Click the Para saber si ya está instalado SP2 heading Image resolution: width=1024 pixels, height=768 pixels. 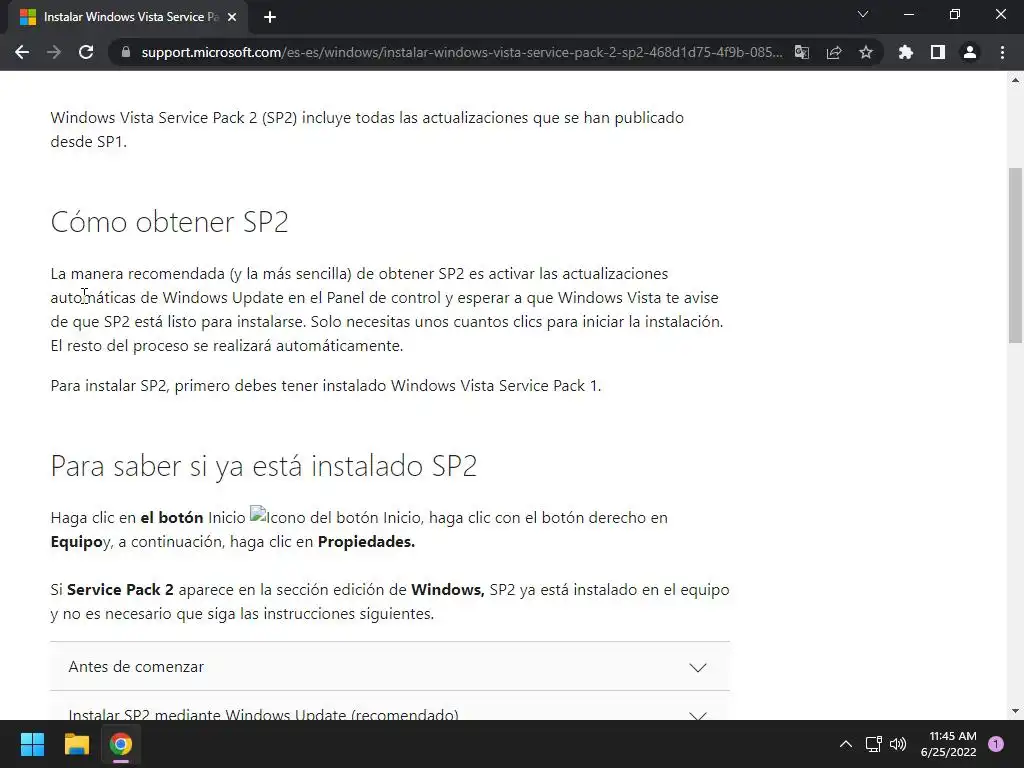point(264,466)
